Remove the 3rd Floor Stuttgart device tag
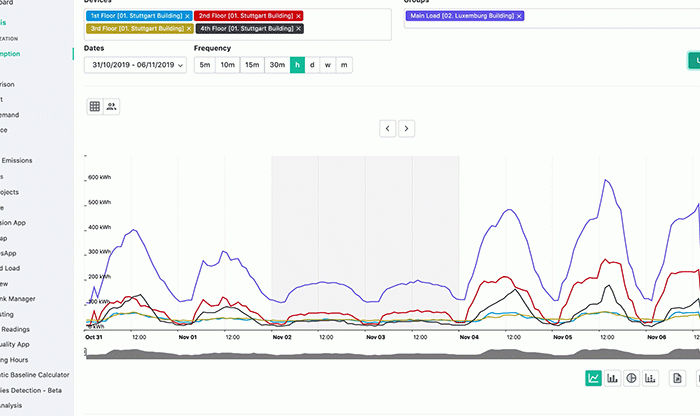This screenshot has height=416, width=700. [189, 29]
